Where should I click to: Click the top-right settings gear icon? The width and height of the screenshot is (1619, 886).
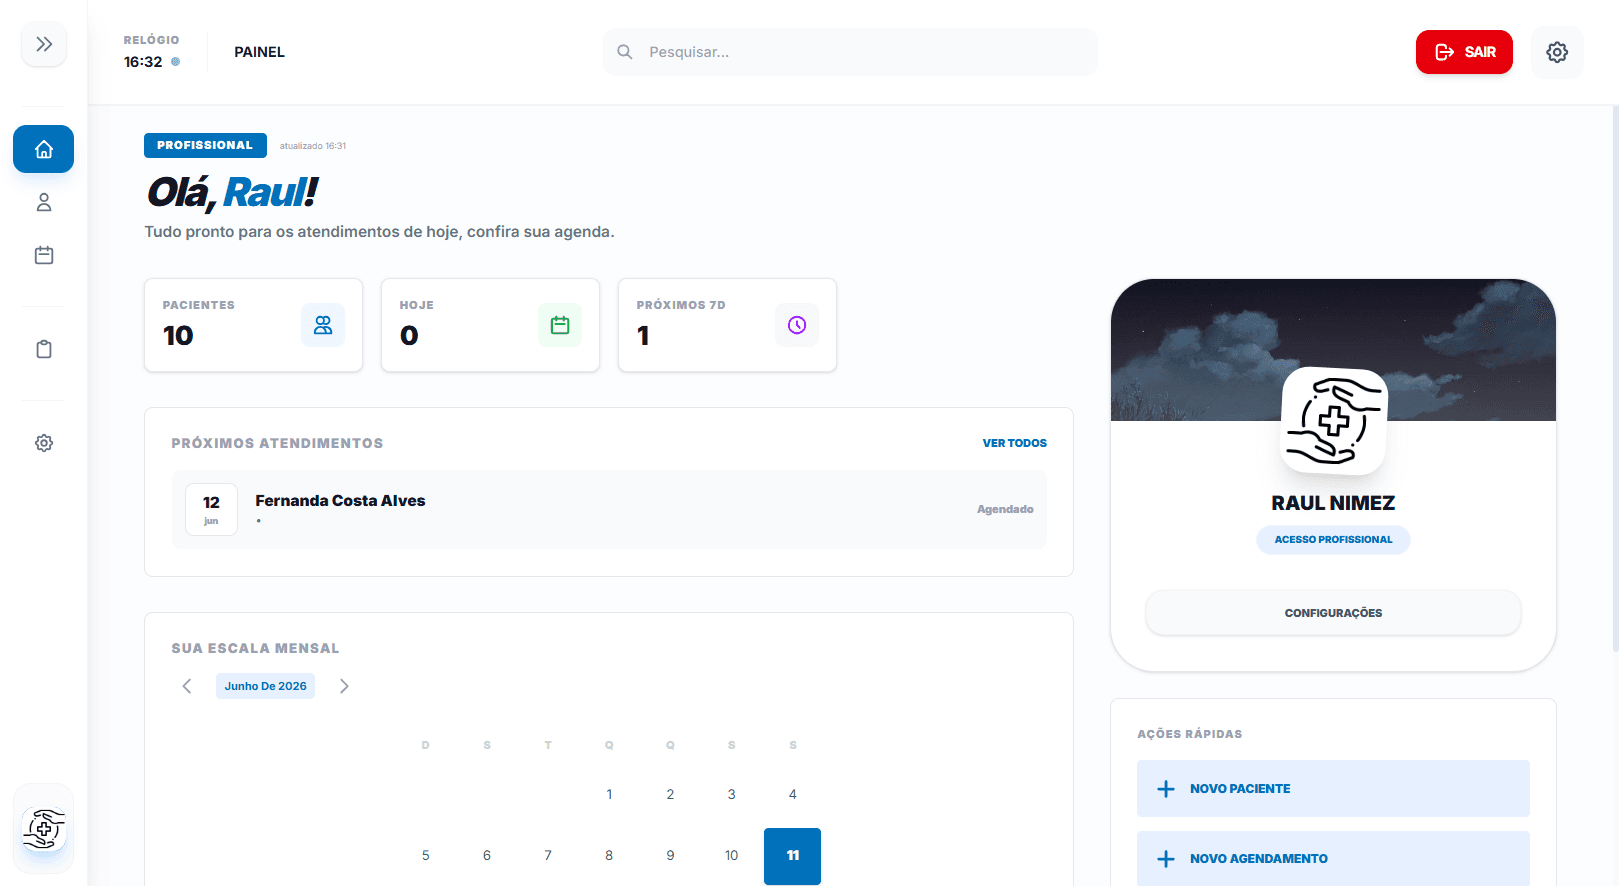click(x=1557, y=52)
